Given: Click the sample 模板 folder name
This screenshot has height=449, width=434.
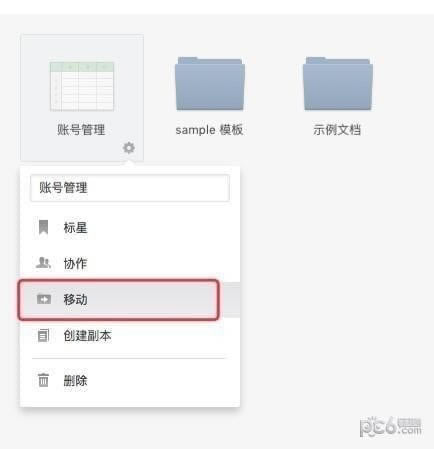Looking at the screenshot, I should pos(209,130).
